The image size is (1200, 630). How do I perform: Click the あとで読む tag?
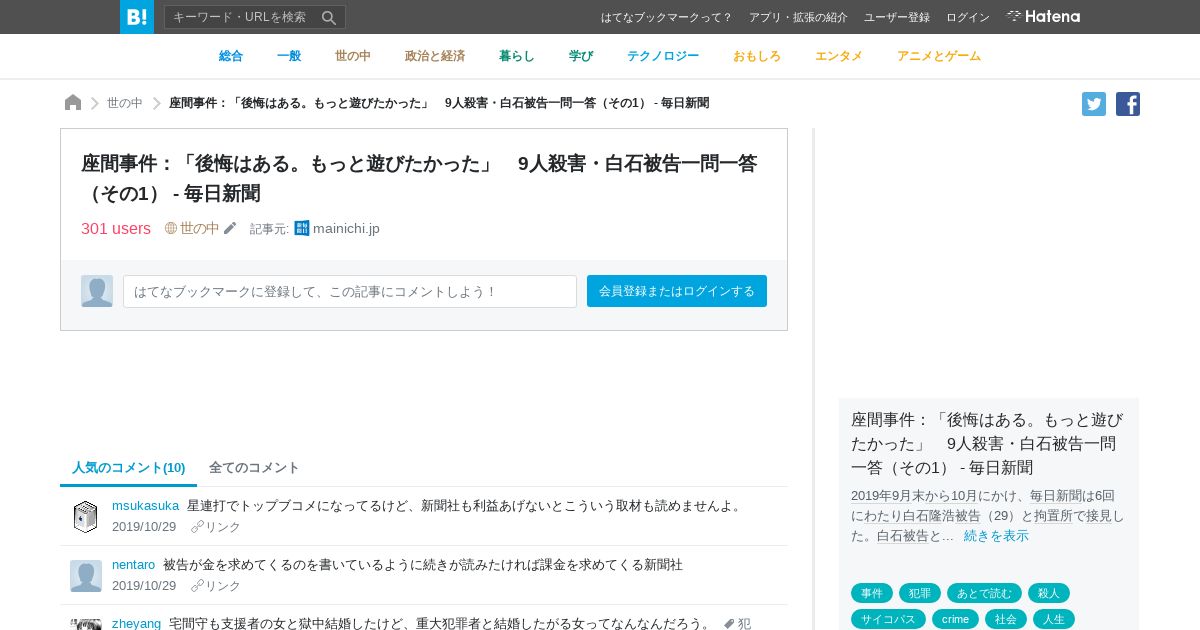[984, 593]
